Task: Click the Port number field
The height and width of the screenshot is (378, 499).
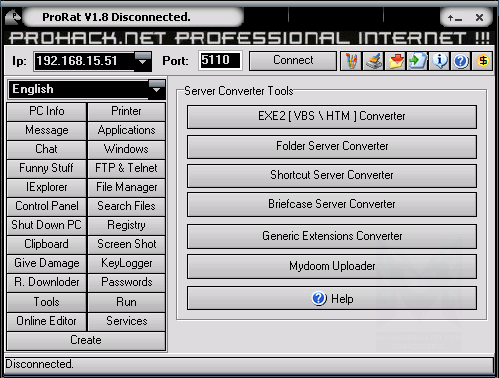Action: (220, 61)
